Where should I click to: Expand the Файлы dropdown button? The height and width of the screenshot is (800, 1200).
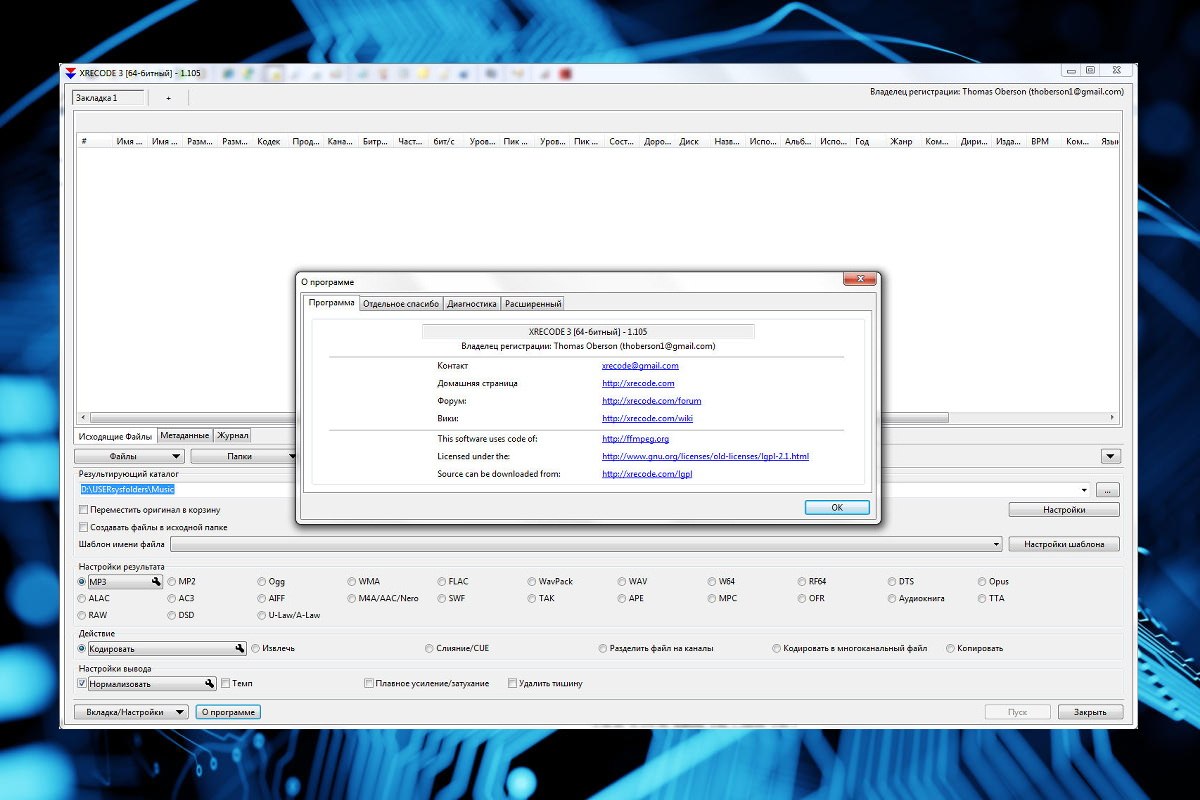tap(130, 456)
